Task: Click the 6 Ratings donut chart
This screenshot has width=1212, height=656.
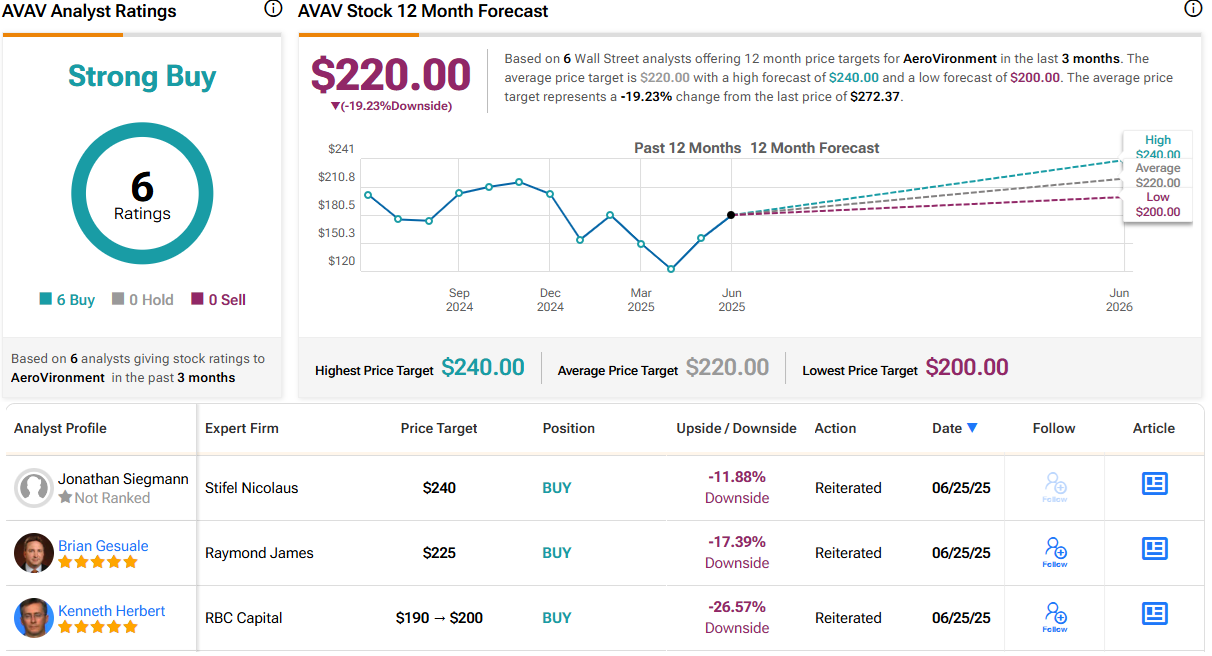Action: coord(142,194)
